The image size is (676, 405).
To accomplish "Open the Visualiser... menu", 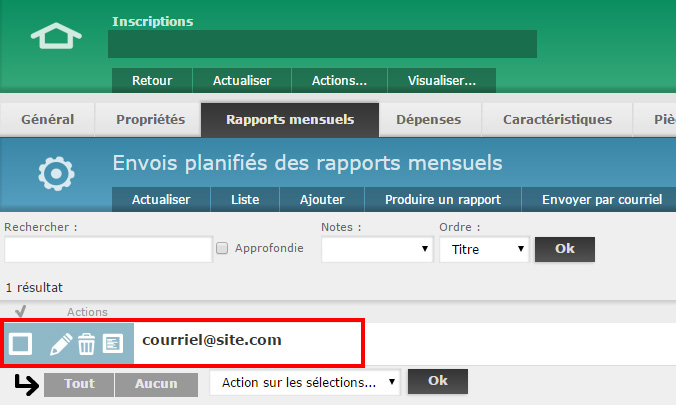I will coord(441,80).
